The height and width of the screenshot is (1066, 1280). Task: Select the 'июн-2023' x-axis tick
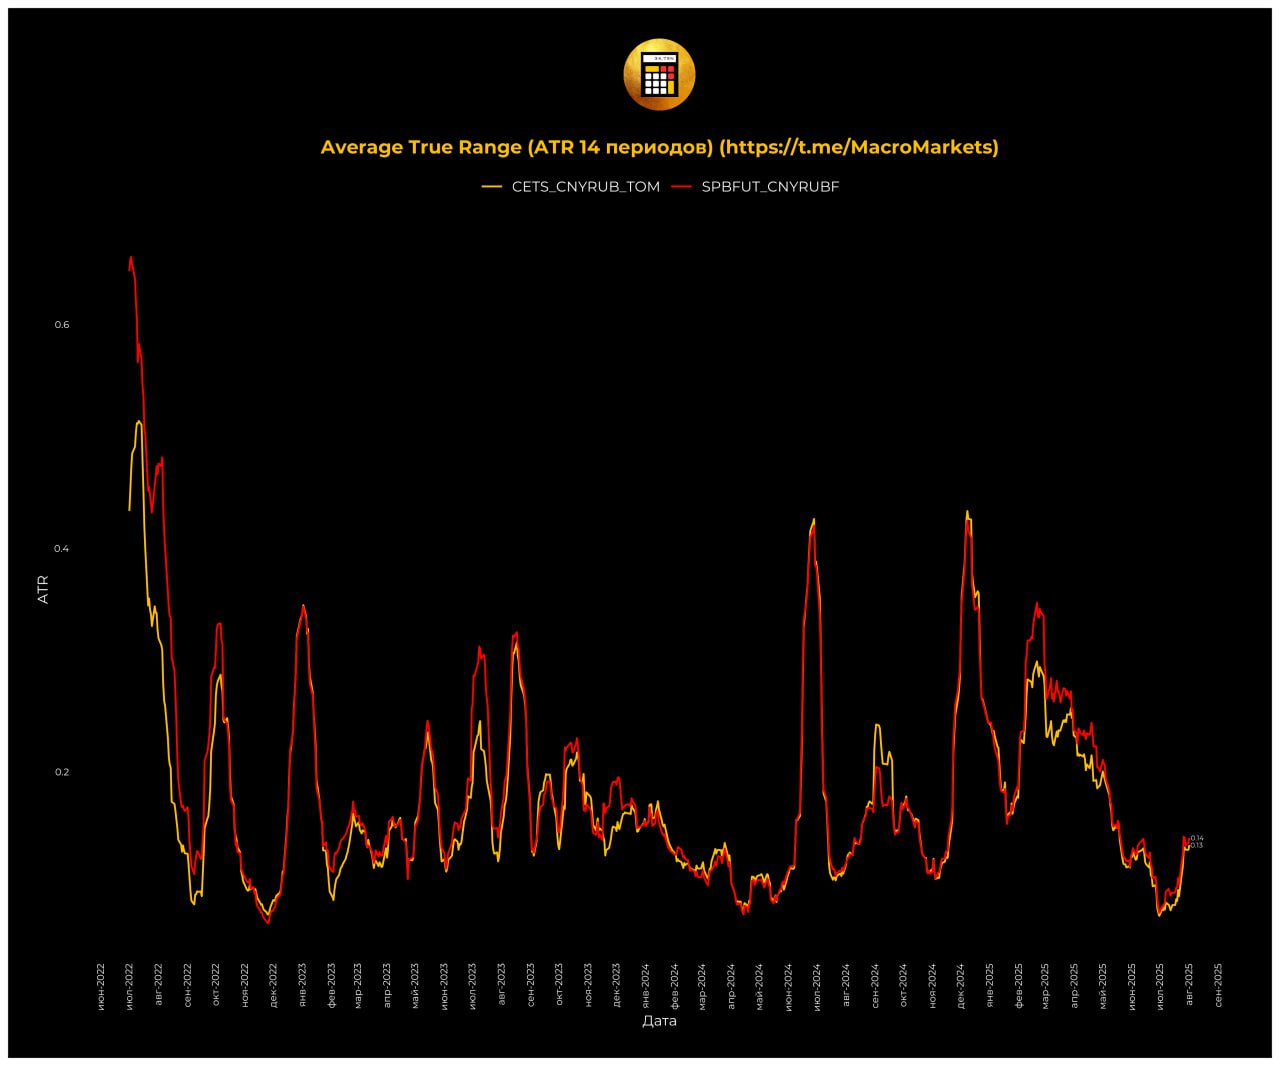pos(445,986)
